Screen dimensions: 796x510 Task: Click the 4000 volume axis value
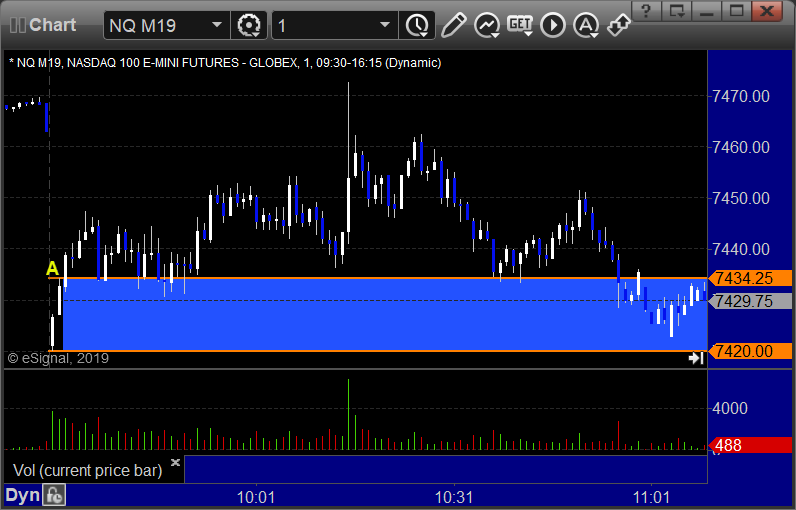[729, 408]
